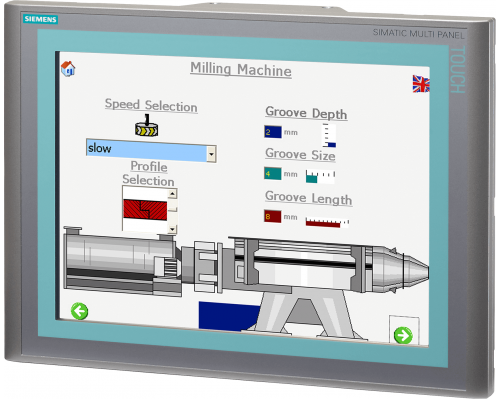
Task: Click the Milling Machine title
Action: point(241,70)
